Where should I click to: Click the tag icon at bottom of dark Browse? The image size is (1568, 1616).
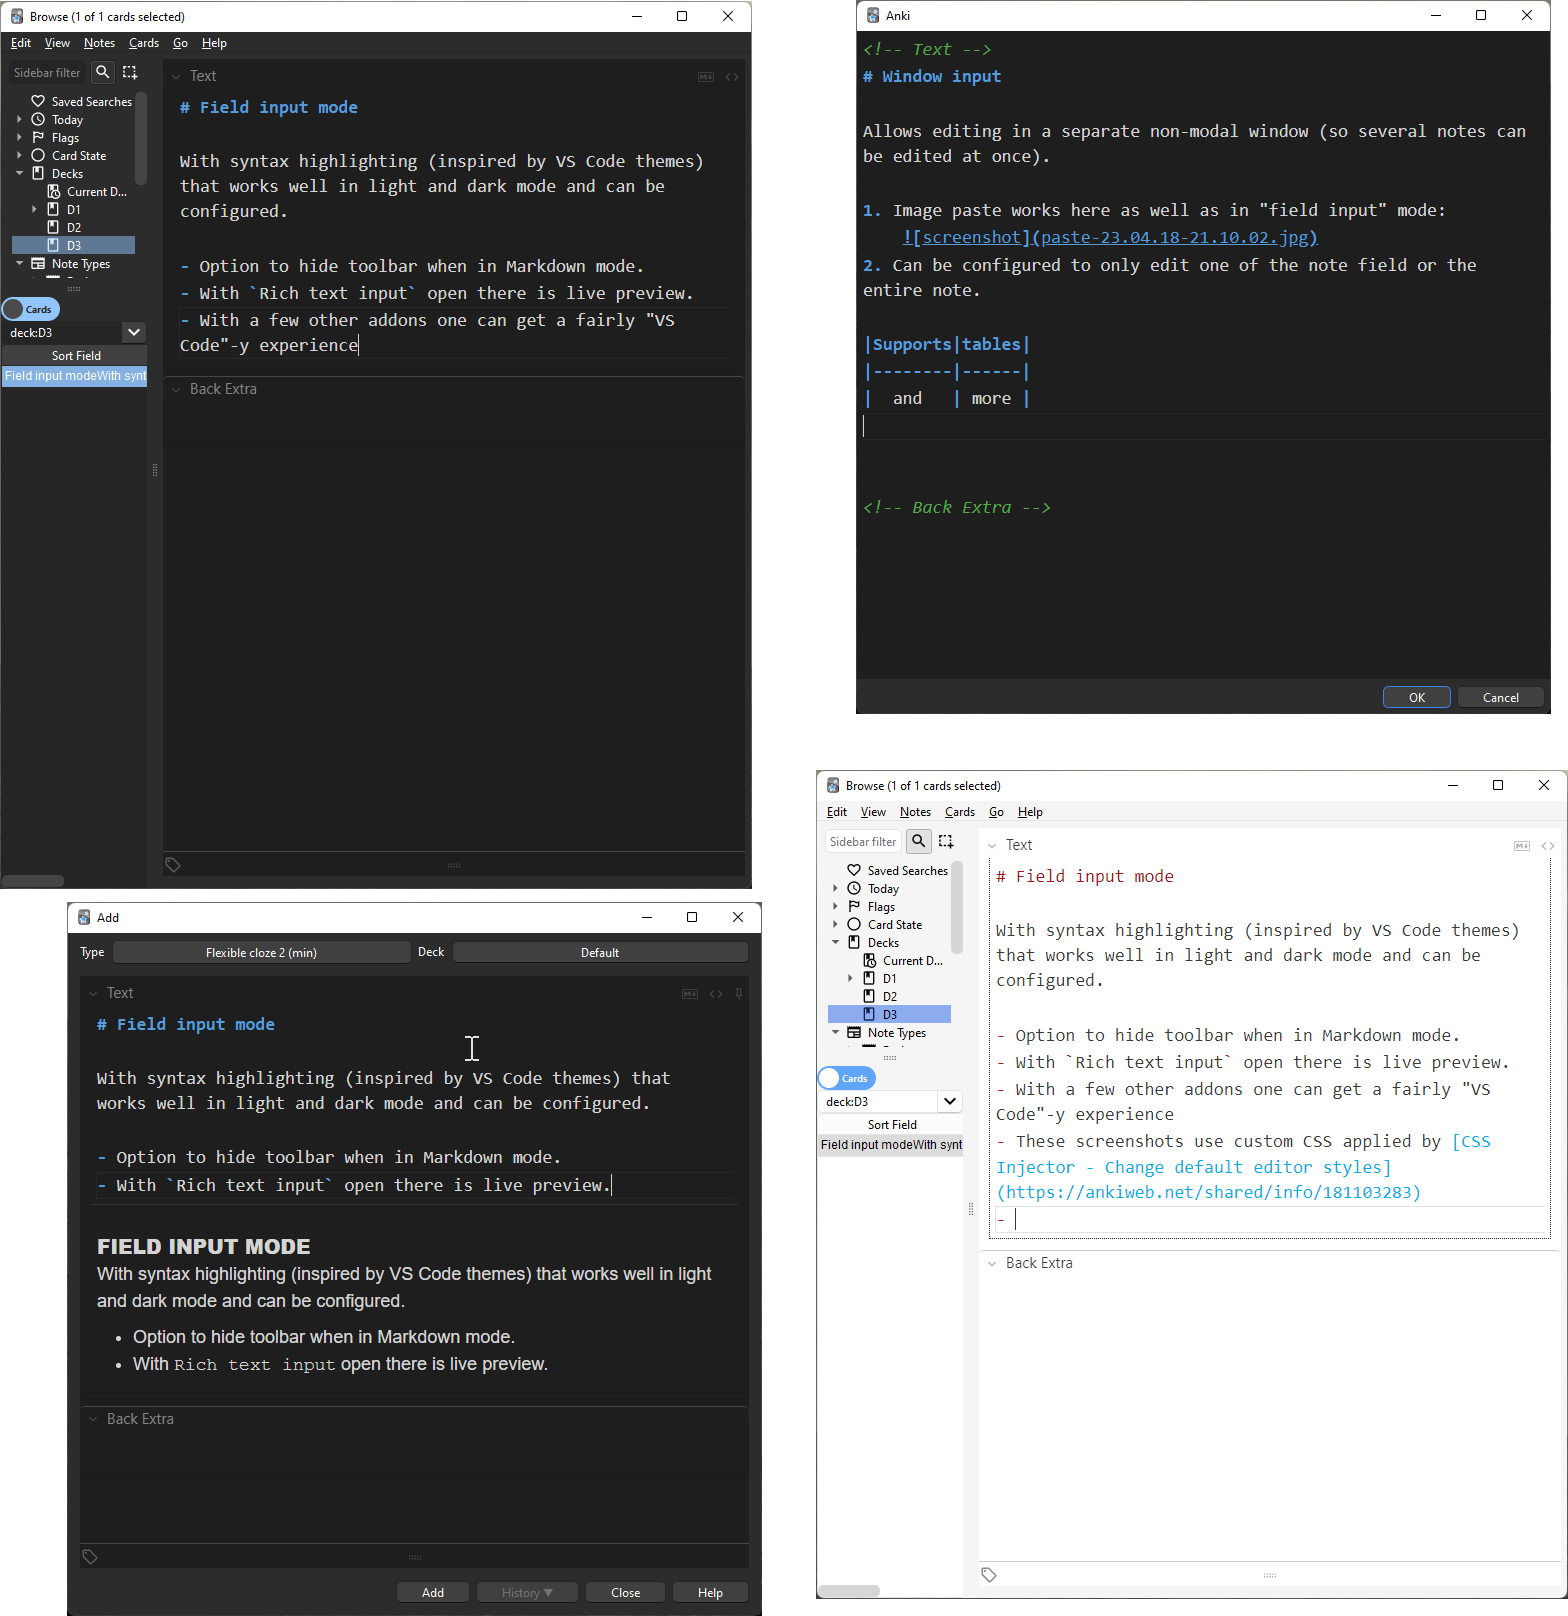173,865
